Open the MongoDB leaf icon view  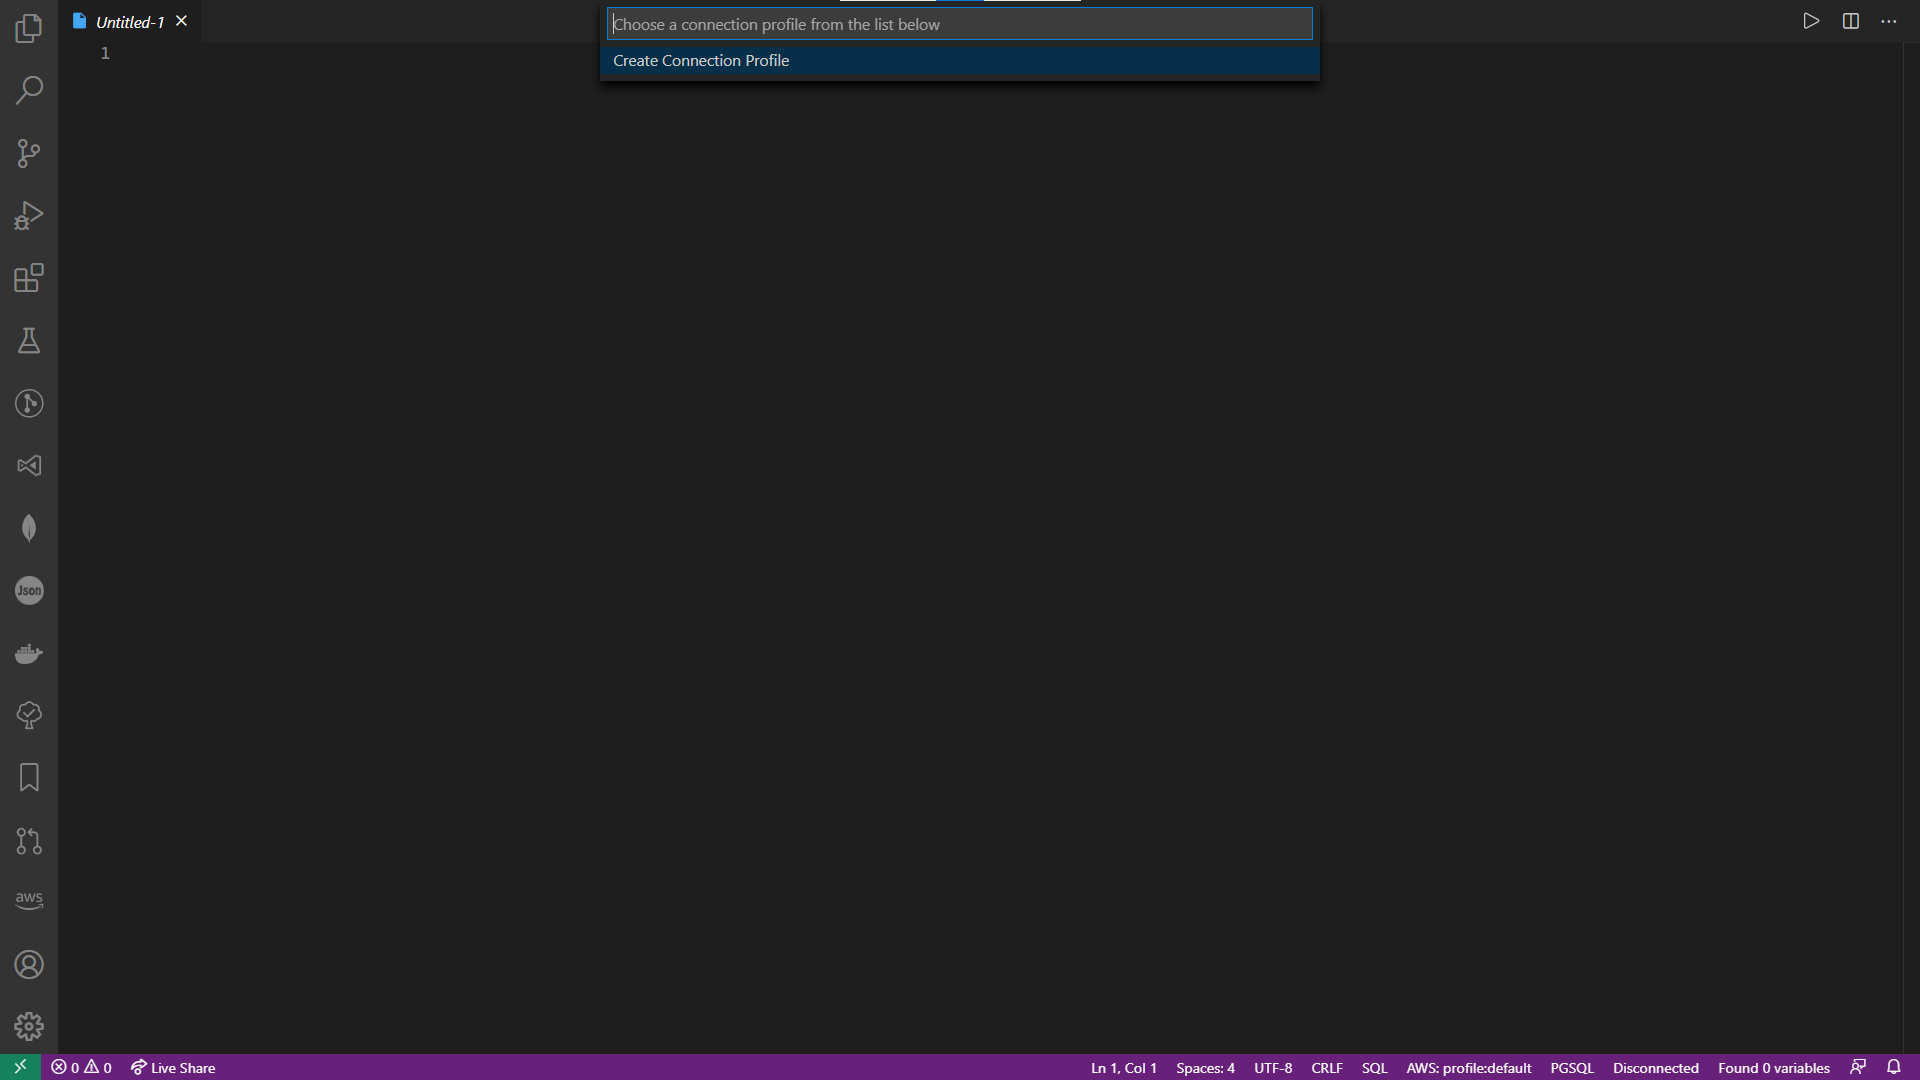[x=29, y=528]
